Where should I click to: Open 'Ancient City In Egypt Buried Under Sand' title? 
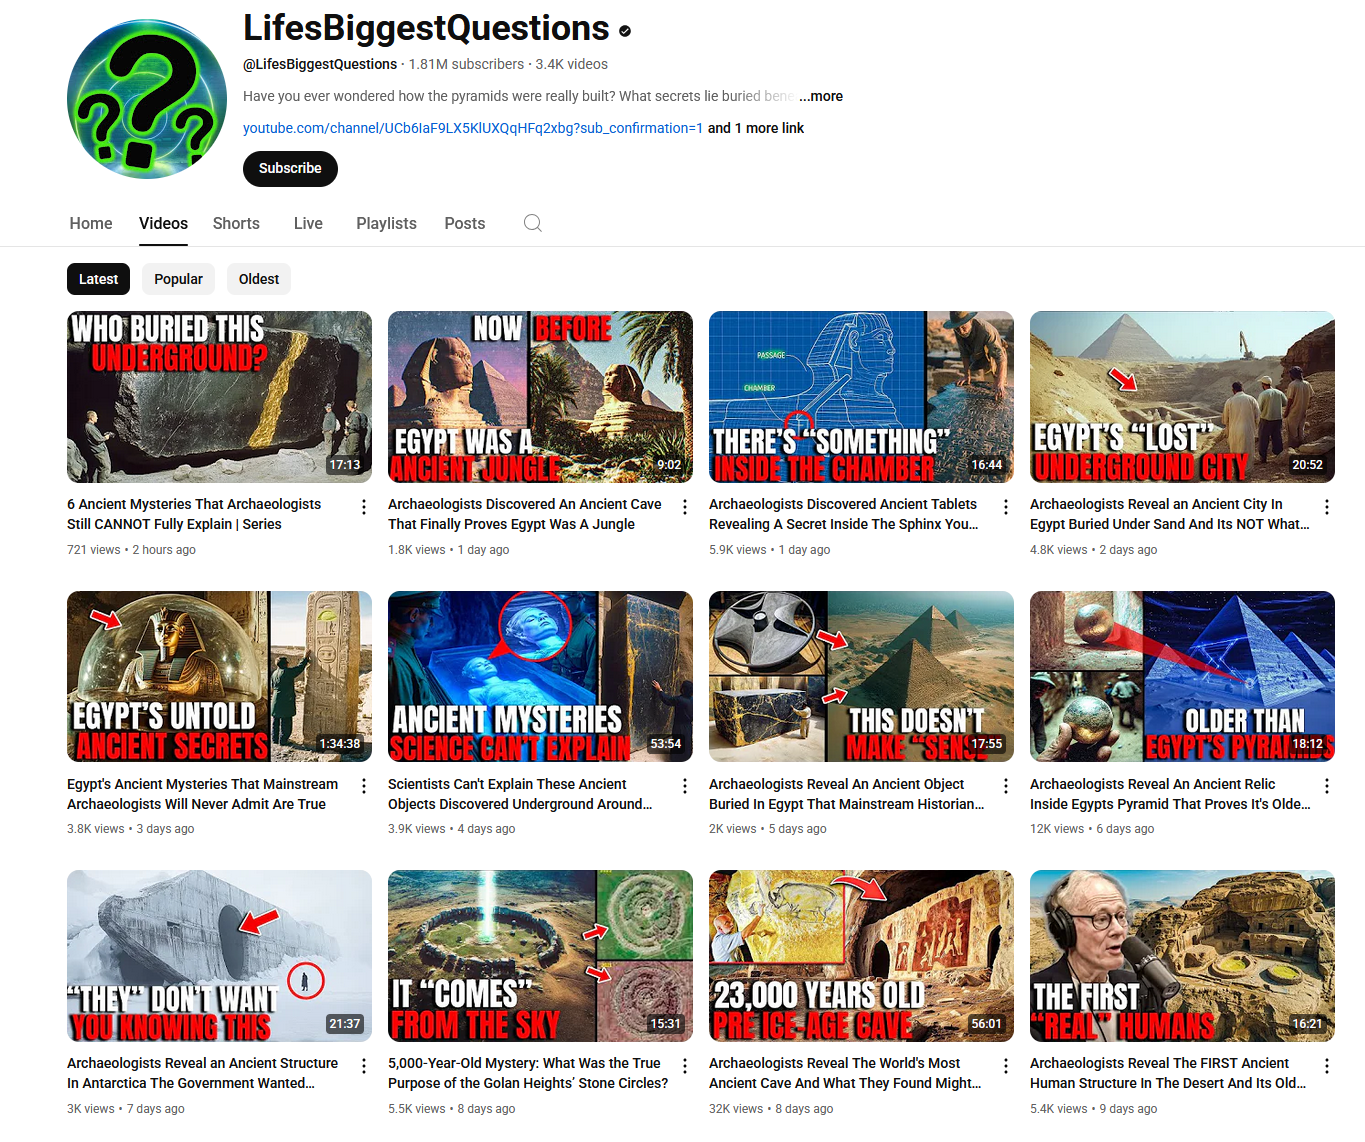point(1170,514)
